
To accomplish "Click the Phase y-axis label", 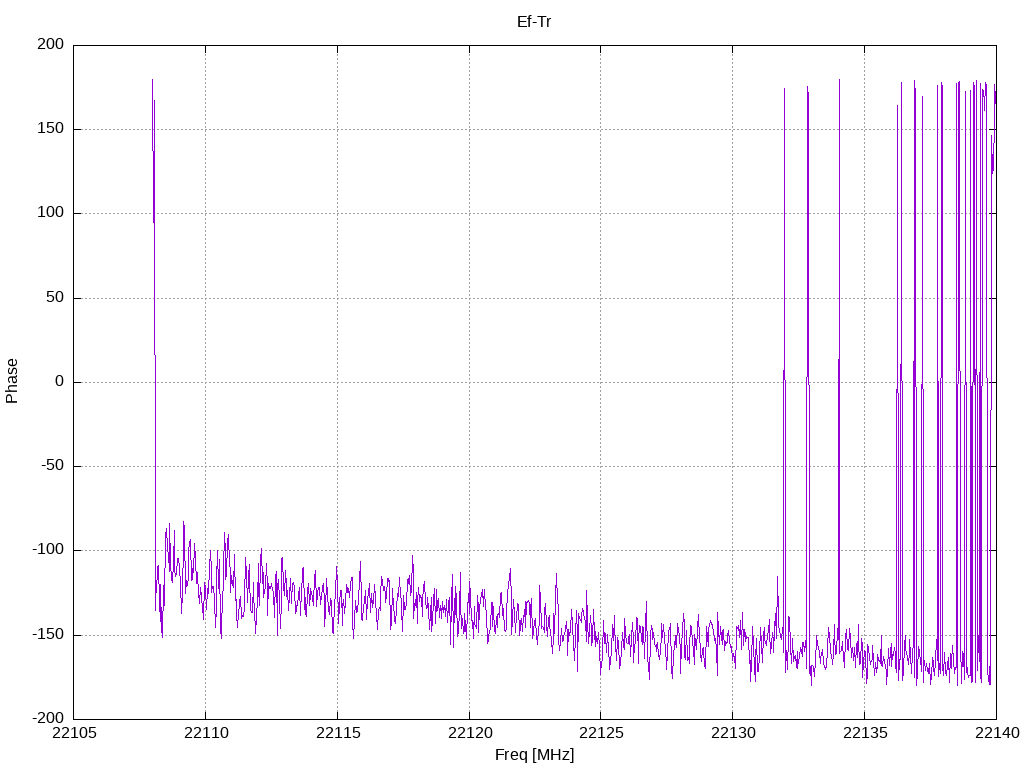I will 12,381.
